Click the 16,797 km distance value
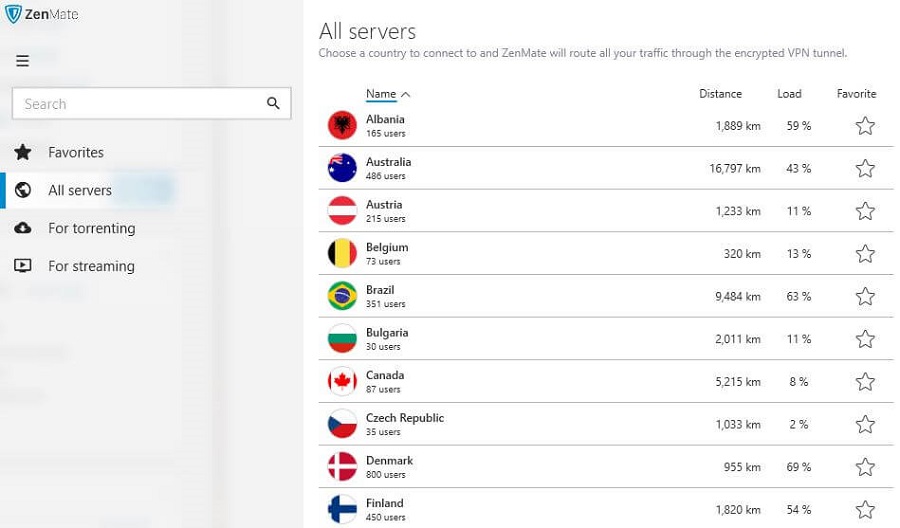This screenshot has width=900, height=528. [735, 168]
